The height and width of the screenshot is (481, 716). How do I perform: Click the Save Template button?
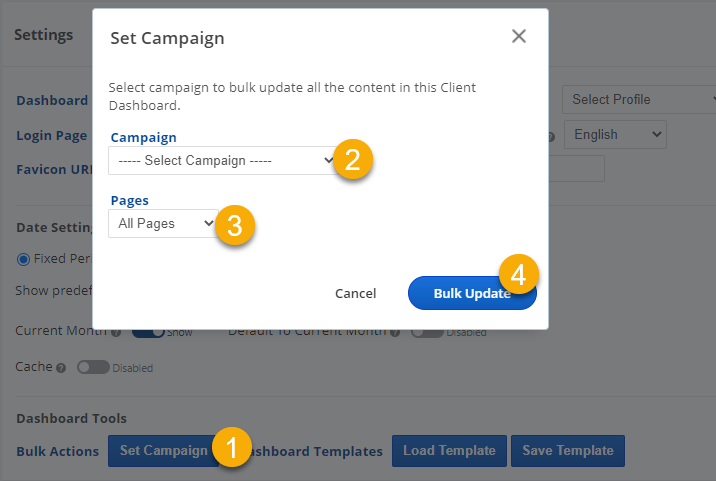pos(568,451)
